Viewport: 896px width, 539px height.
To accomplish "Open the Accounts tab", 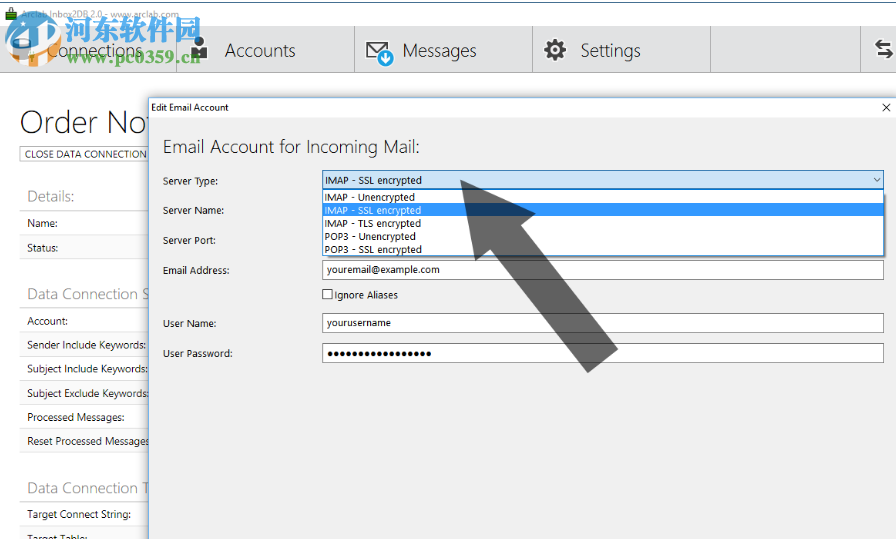I will click(x=266, y=50).
